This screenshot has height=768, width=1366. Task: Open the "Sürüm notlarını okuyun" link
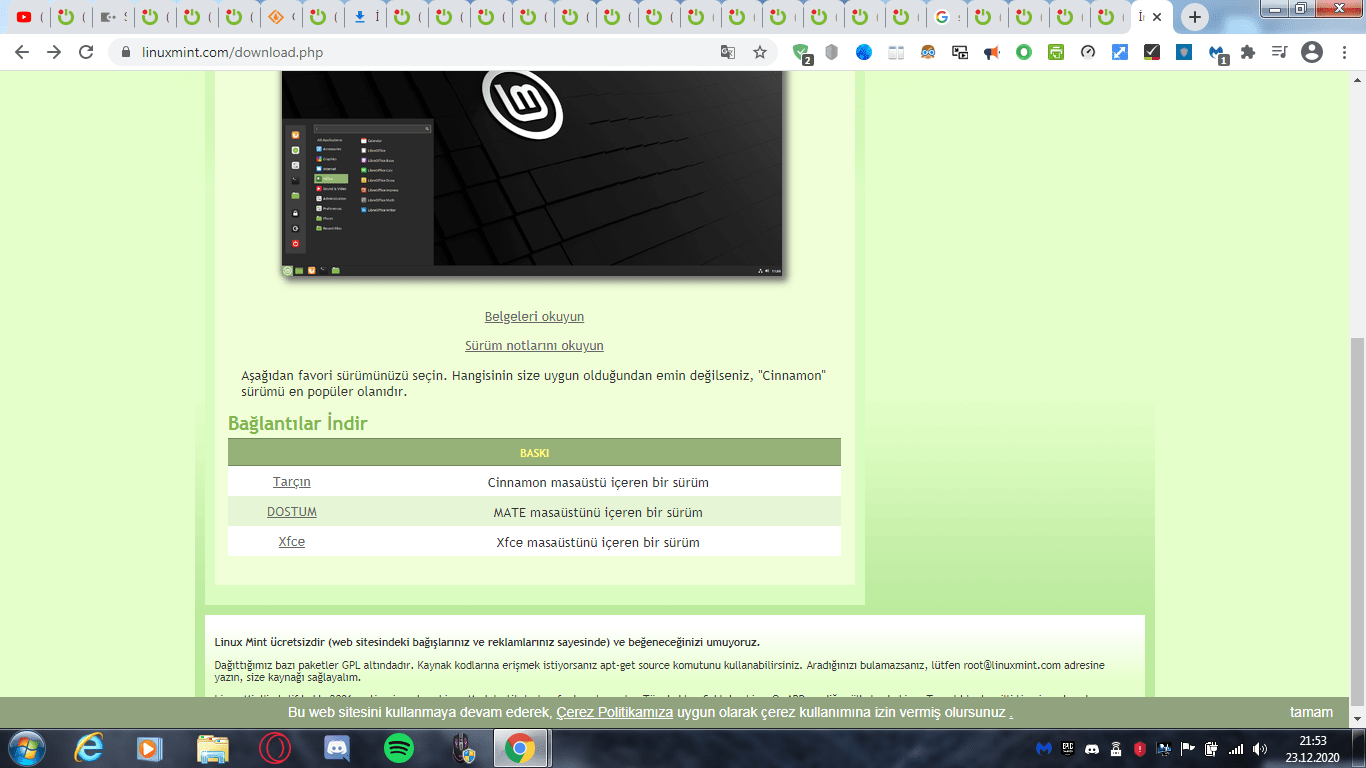534,346
